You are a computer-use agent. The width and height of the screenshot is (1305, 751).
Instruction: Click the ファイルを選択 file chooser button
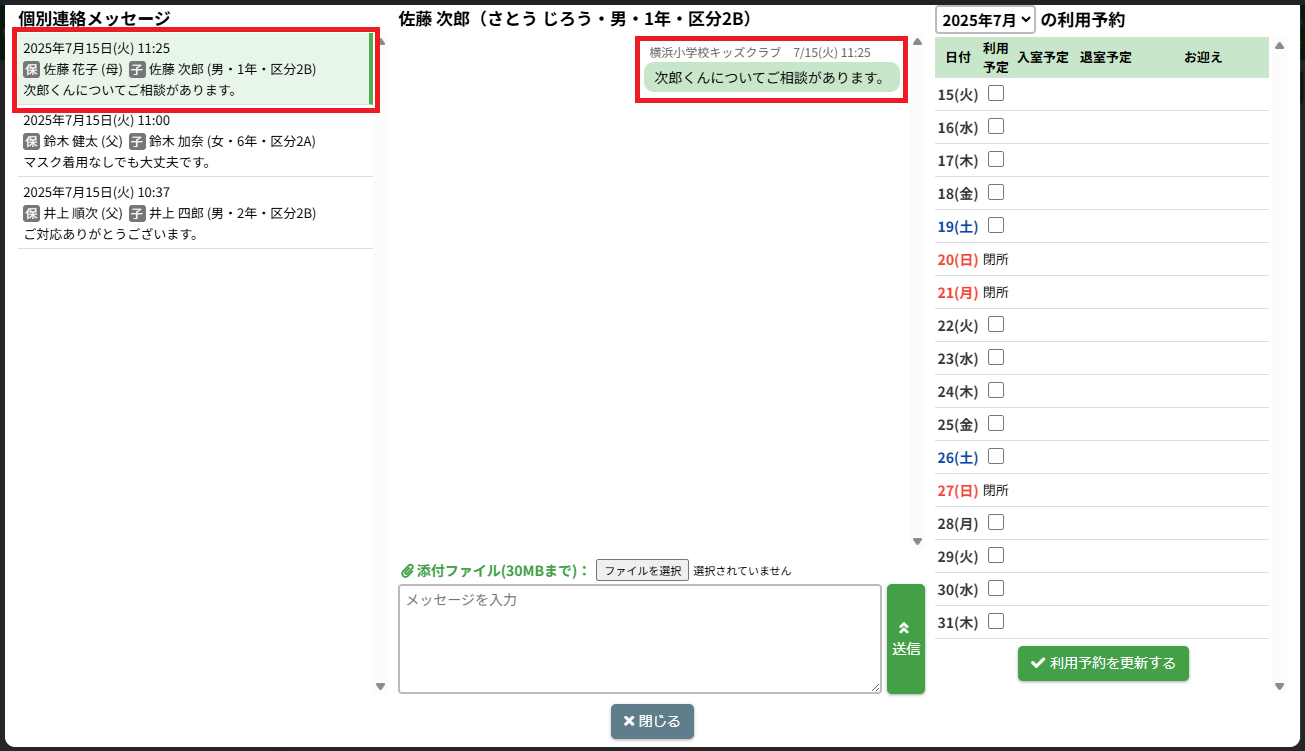(642, 571)
